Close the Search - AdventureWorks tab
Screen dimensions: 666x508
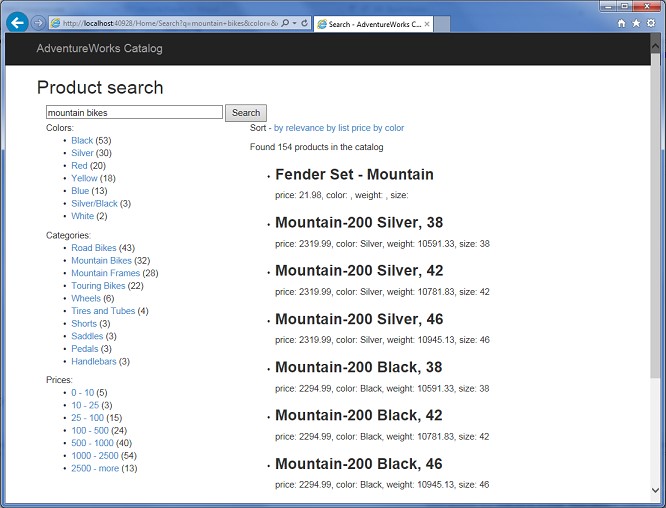(427, 24)
